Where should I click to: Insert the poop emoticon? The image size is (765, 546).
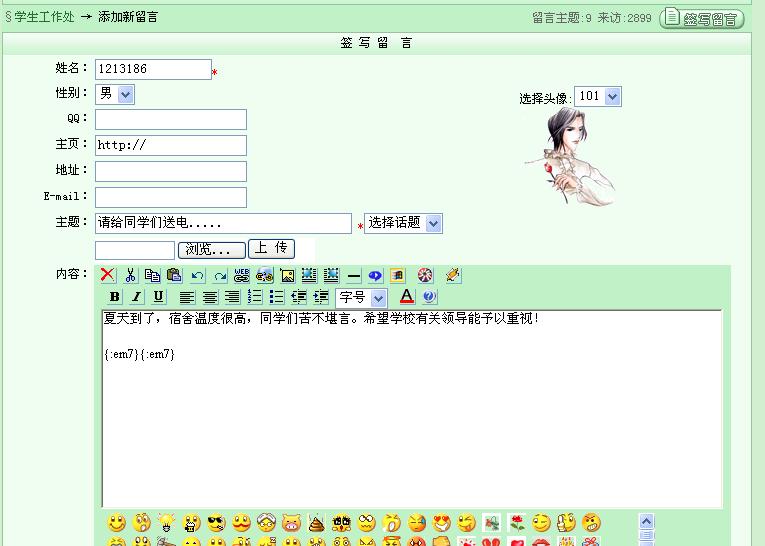coord(316,524)
